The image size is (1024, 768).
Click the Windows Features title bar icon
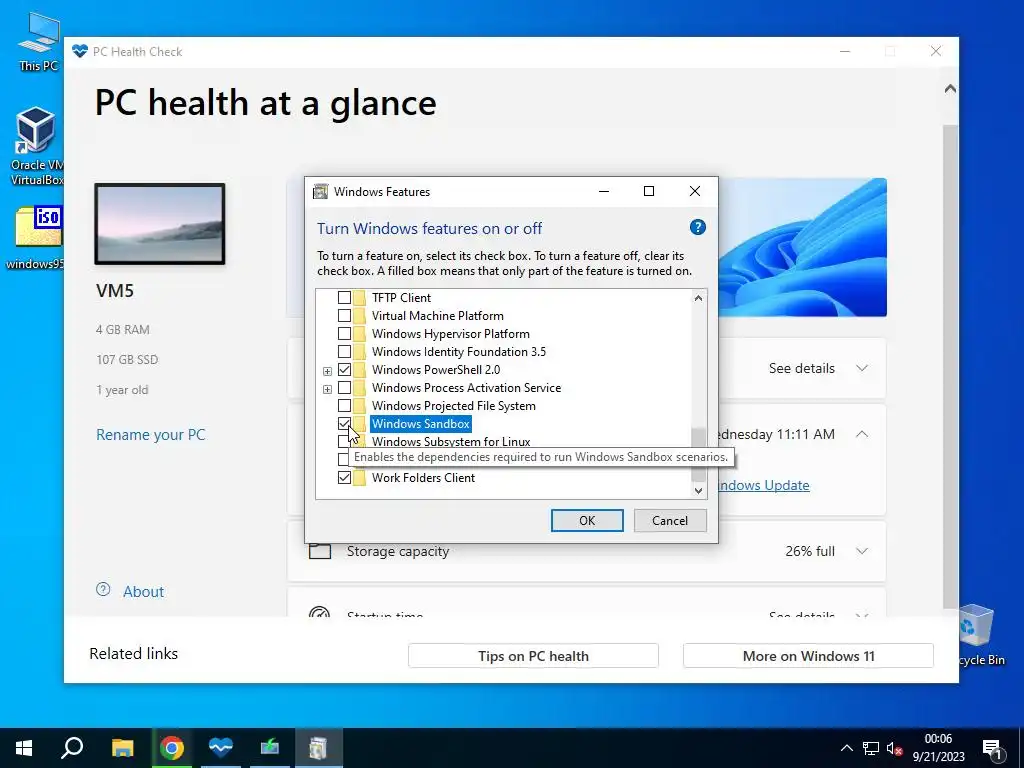coord(320,191)
